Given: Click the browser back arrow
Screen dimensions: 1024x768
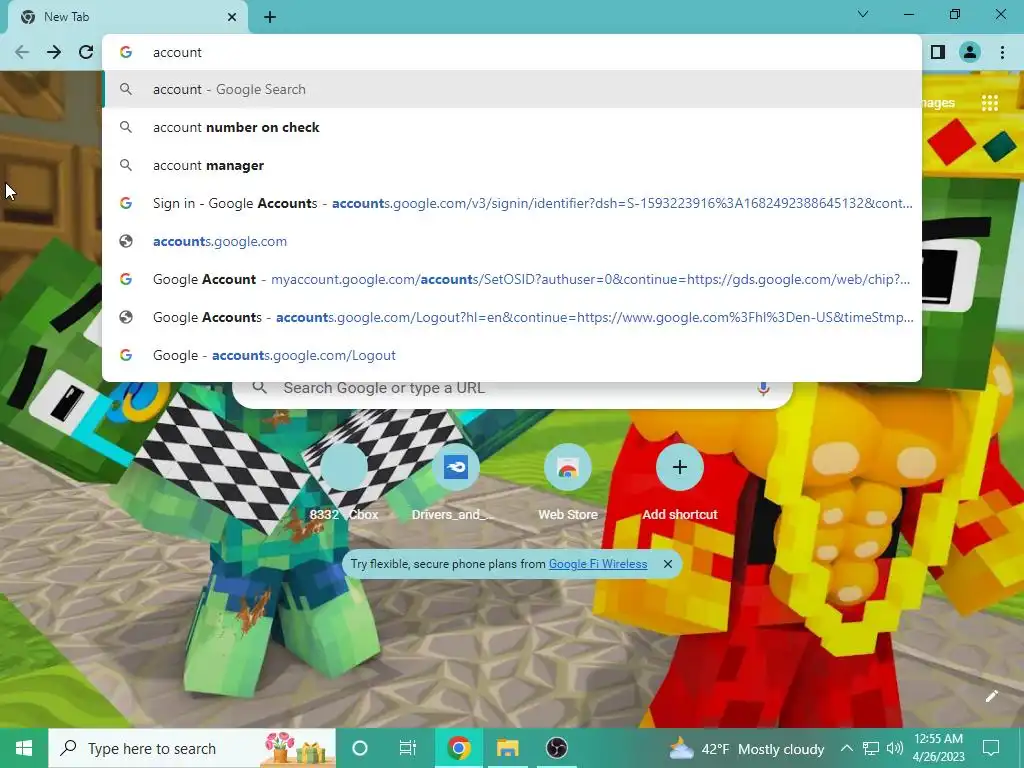Looking at the screenshot, I should (x=22, y=52).
